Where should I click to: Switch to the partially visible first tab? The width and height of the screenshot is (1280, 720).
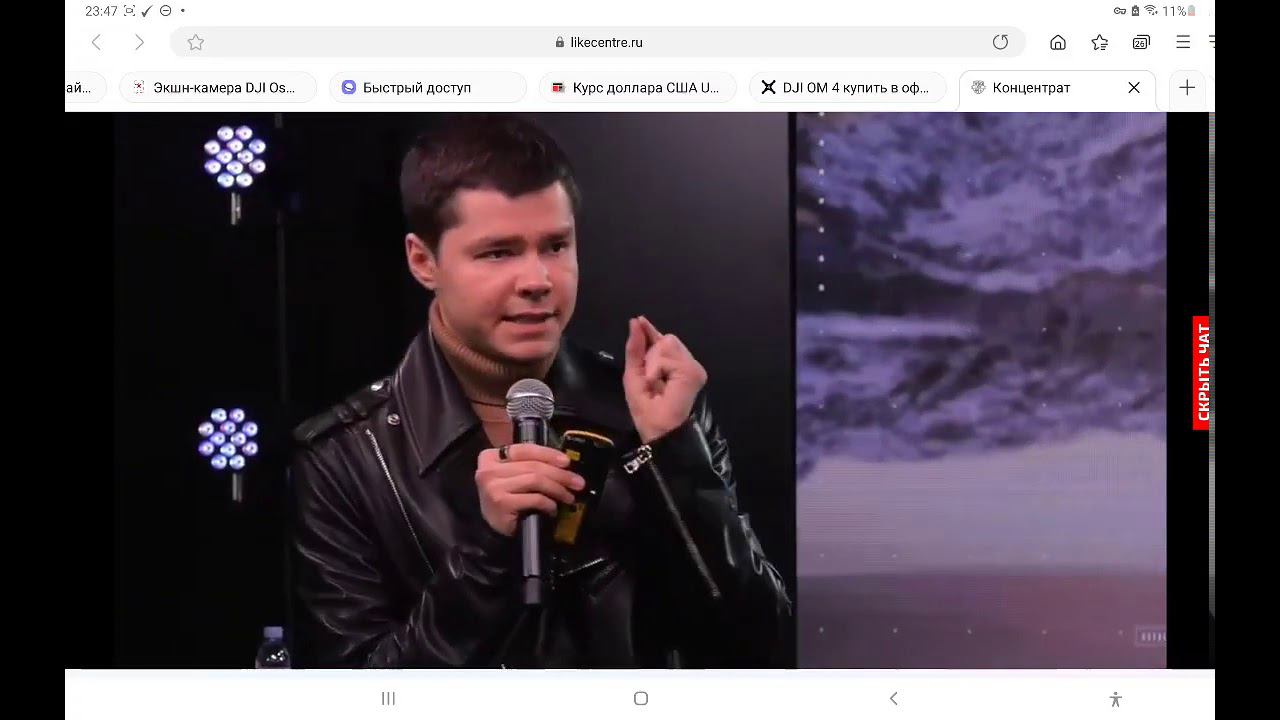pos(85,87)
